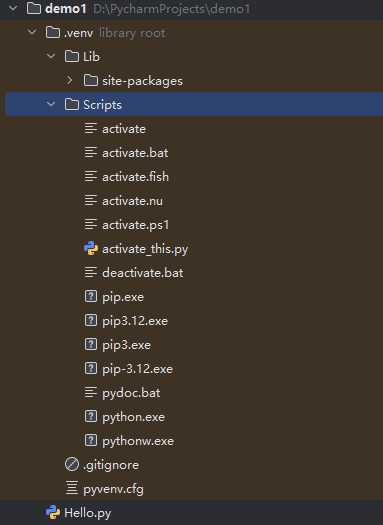
Task: Expand the site-packages folder
Action: 70,80
